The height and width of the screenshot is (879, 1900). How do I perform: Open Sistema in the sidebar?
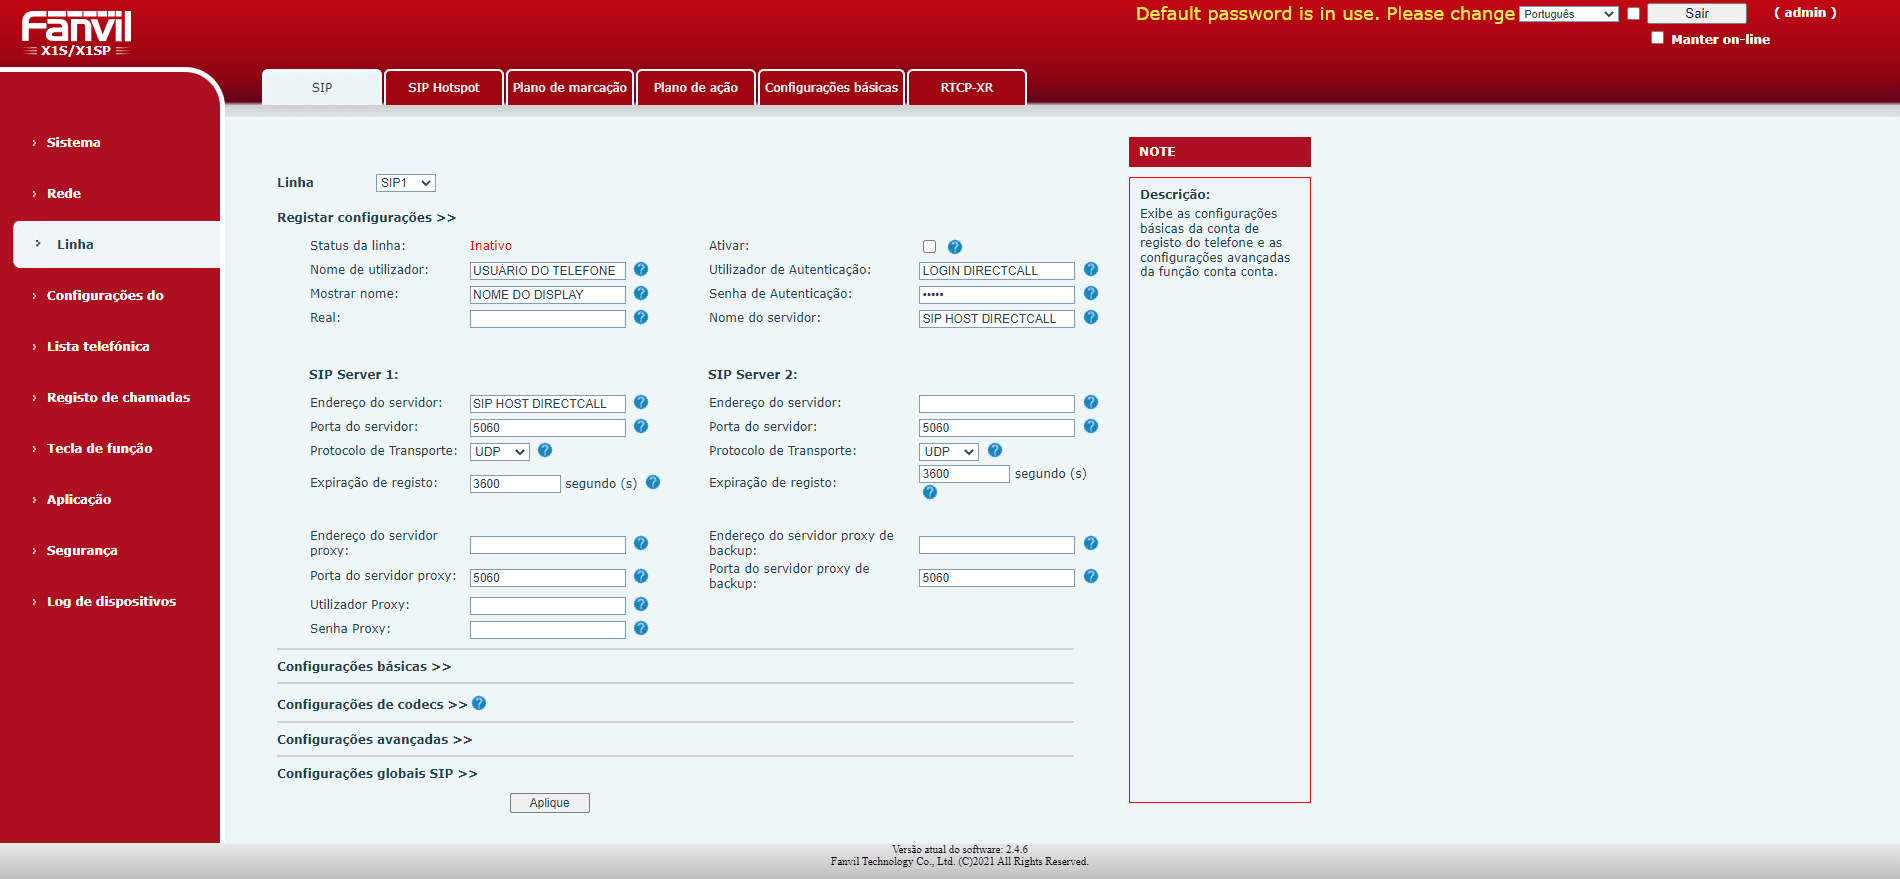click(x=74, y=143)
